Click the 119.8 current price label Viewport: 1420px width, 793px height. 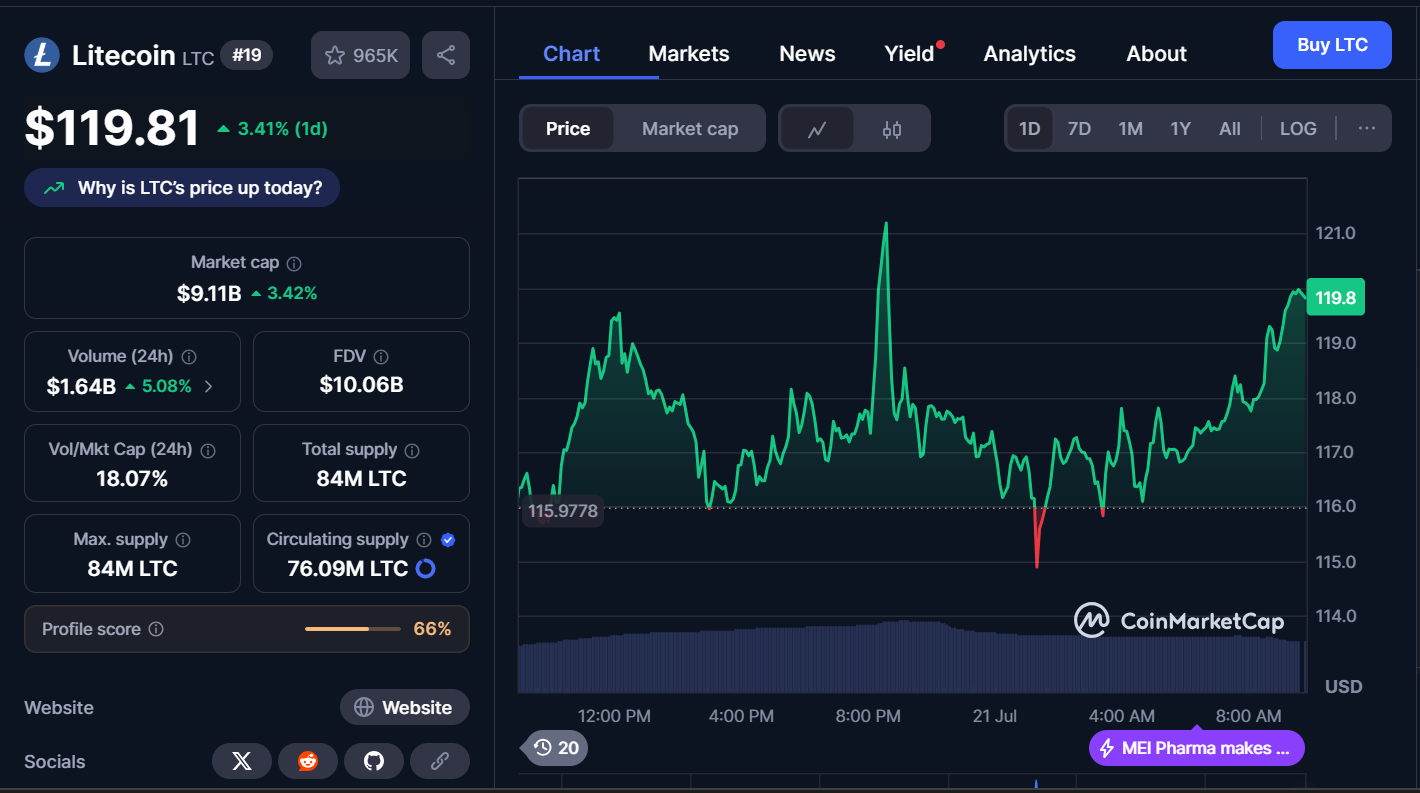1335,297
